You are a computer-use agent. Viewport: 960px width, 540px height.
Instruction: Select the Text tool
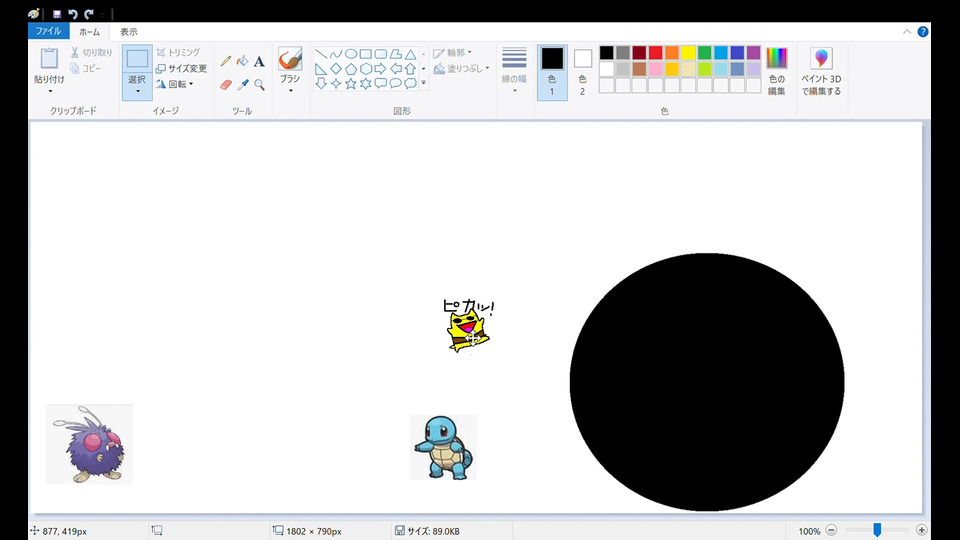259,61
